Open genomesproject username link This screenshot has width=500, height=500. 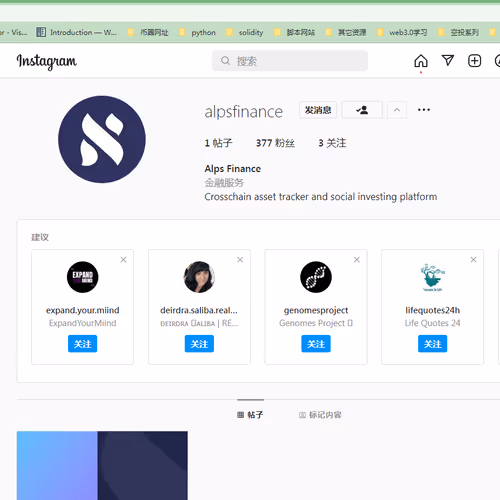point(316,310)
